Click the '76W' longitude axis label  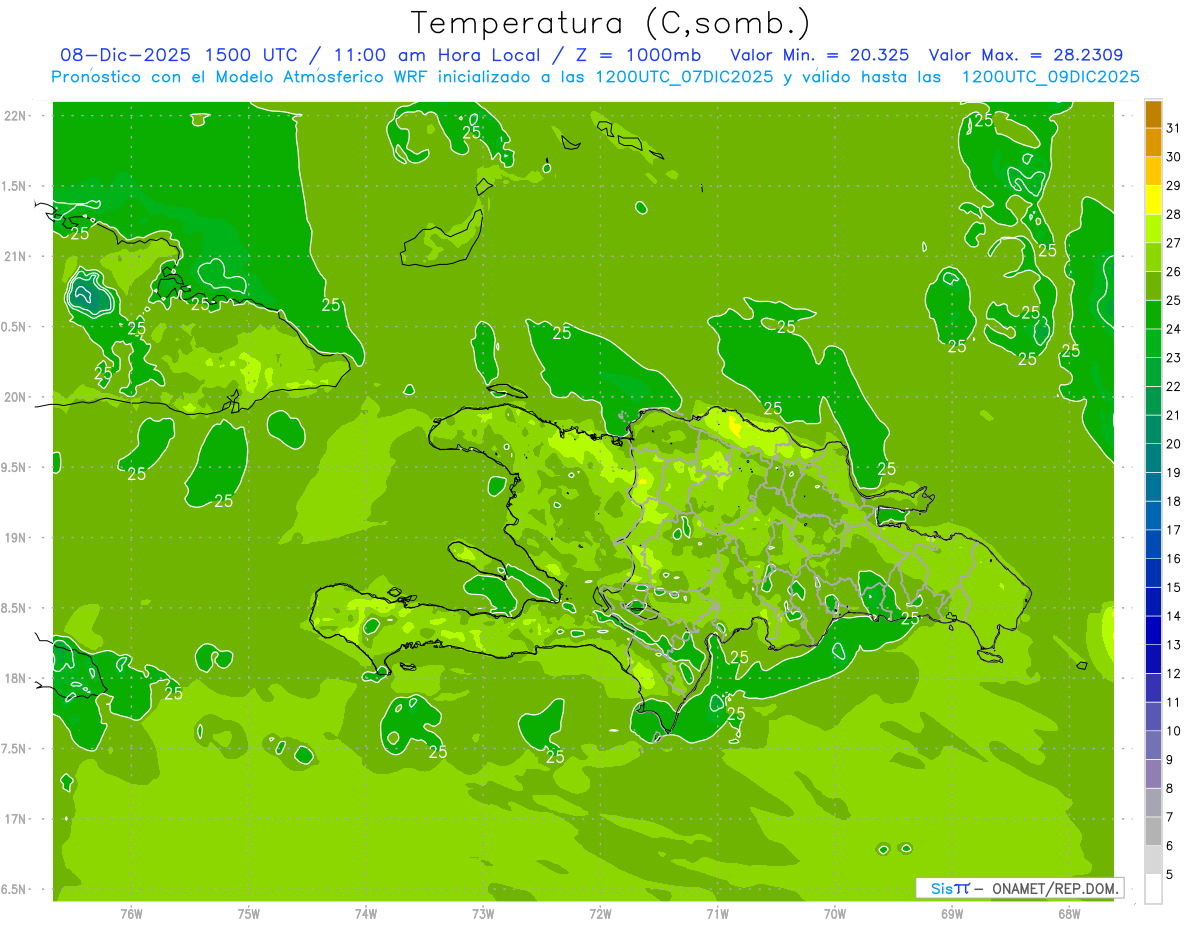[131, 914]
